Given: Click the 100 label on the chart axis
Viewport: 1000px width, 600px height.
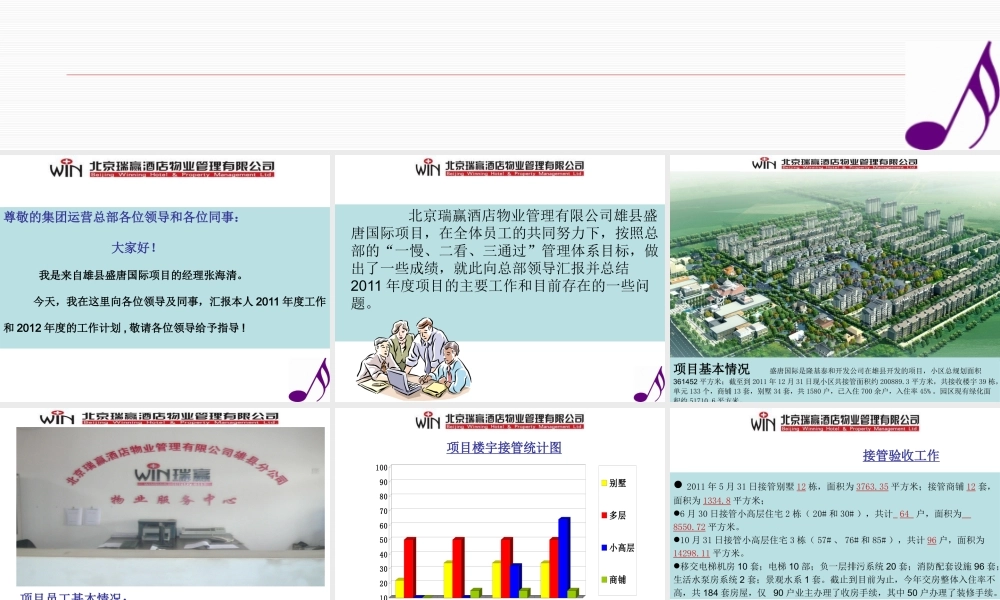Looking at the screenshot, I should tap(381, 467).
